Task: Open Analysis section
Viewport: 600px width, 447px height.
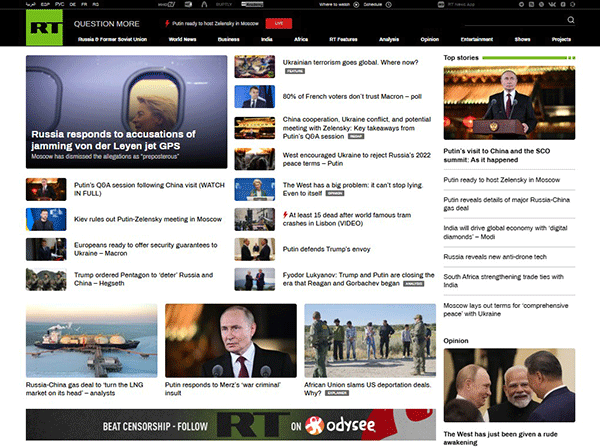Action: coord(389,39)
